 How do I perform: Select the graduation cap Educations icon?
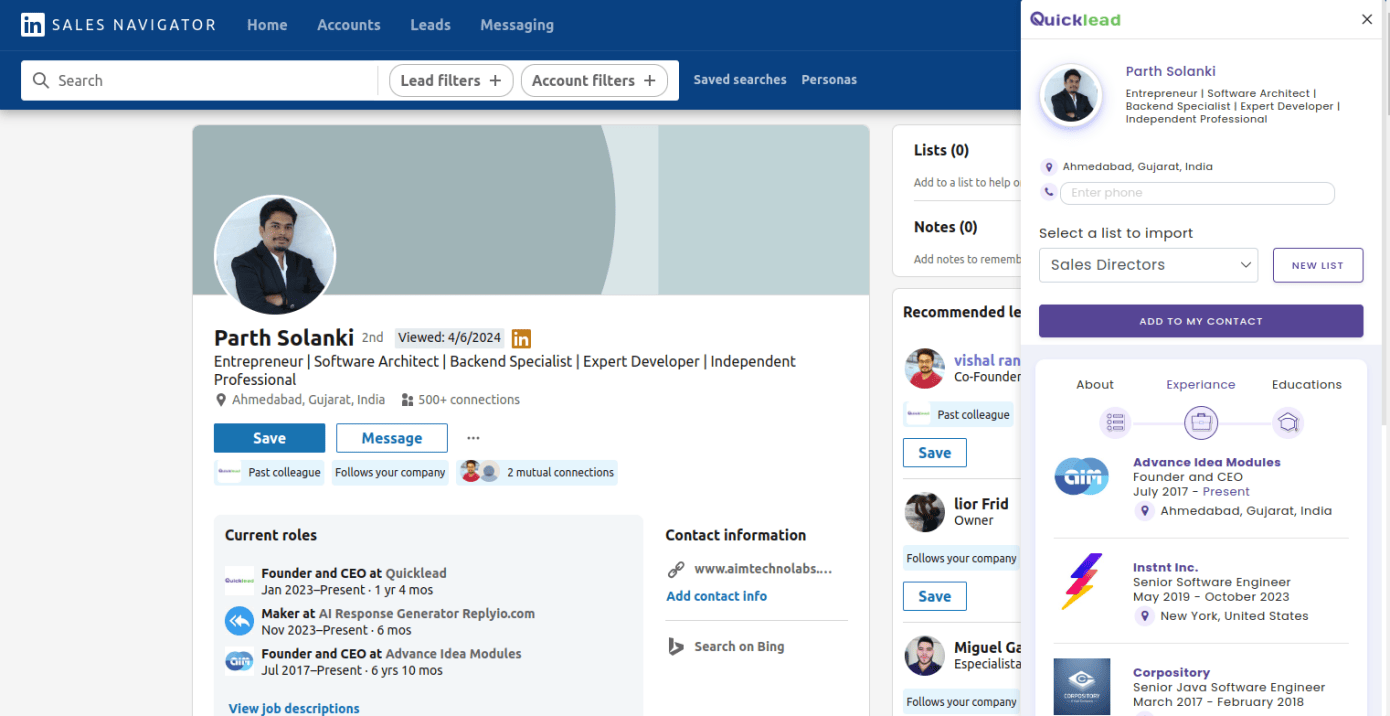tap(1288, 423)
